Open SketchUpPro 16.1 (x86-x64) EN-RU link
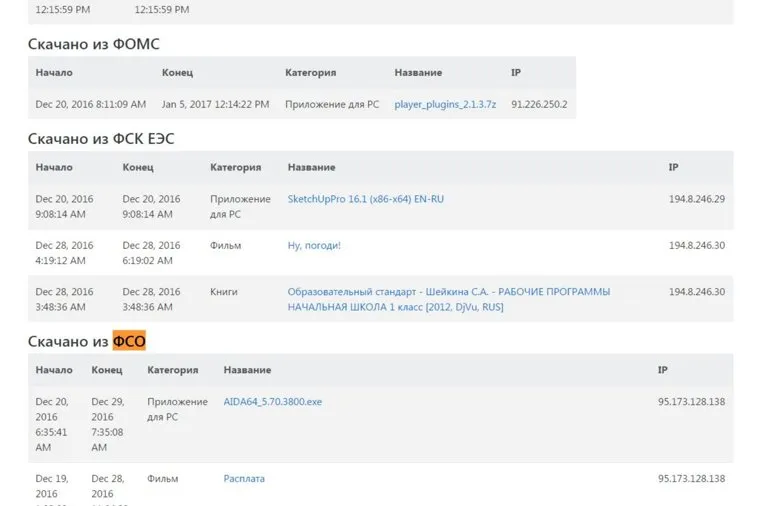760x506 pixels. [365, 199]
